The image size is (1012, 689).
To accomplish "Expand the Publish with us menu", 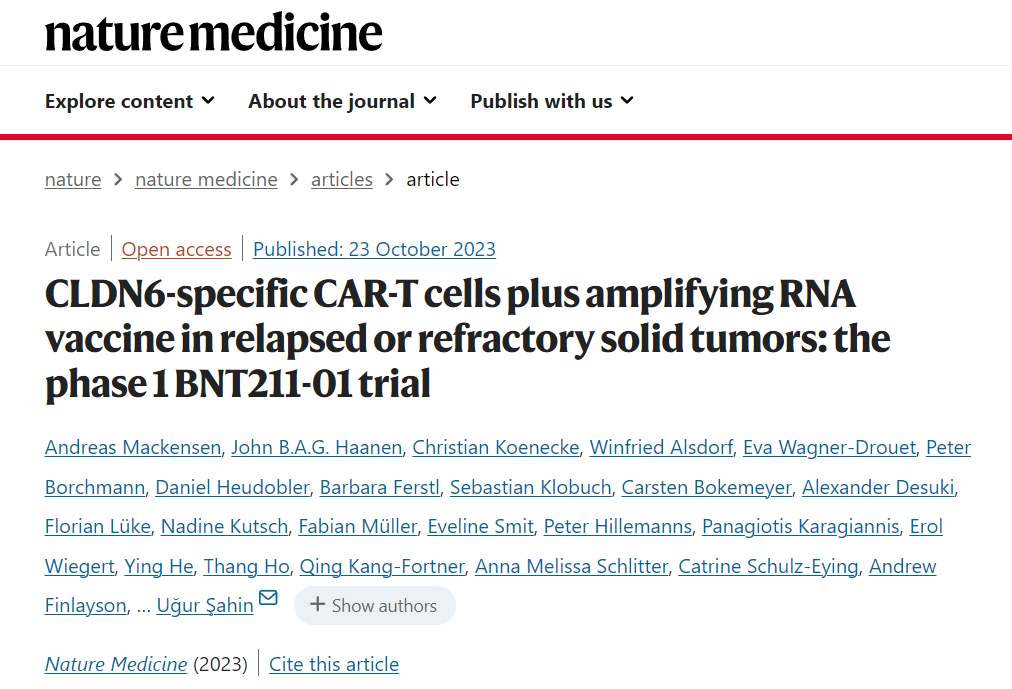I will [x=552, y=101].
